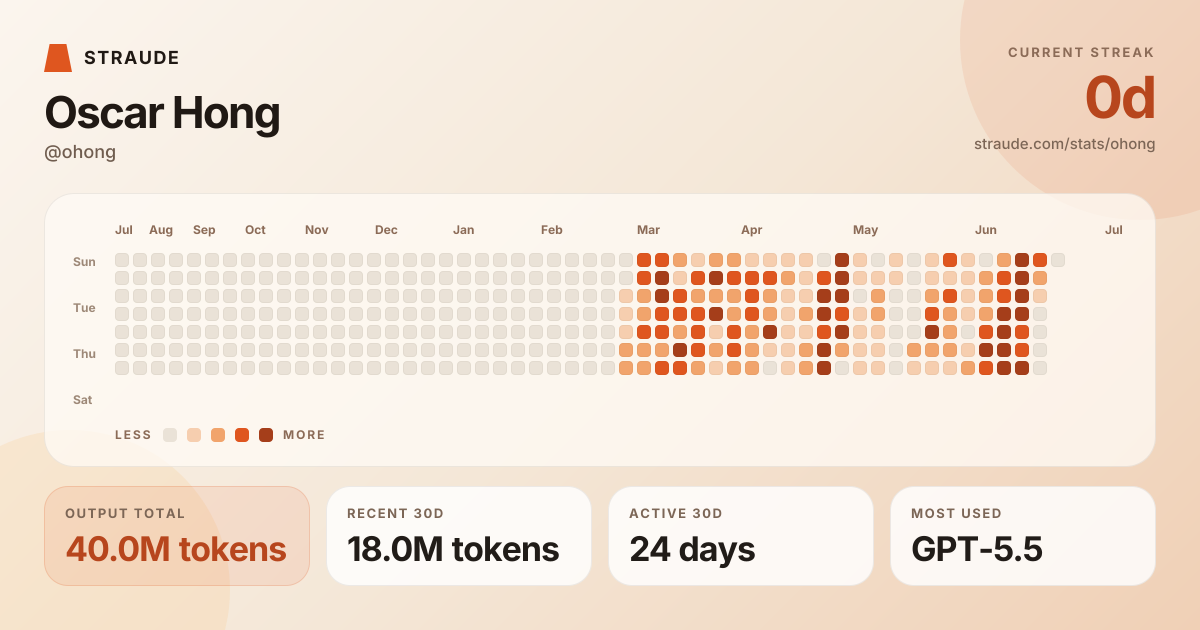Viewport: 1200px width, 630px height.
Task: Open the Recent 30D tokens card
Action: pos(459,536)
